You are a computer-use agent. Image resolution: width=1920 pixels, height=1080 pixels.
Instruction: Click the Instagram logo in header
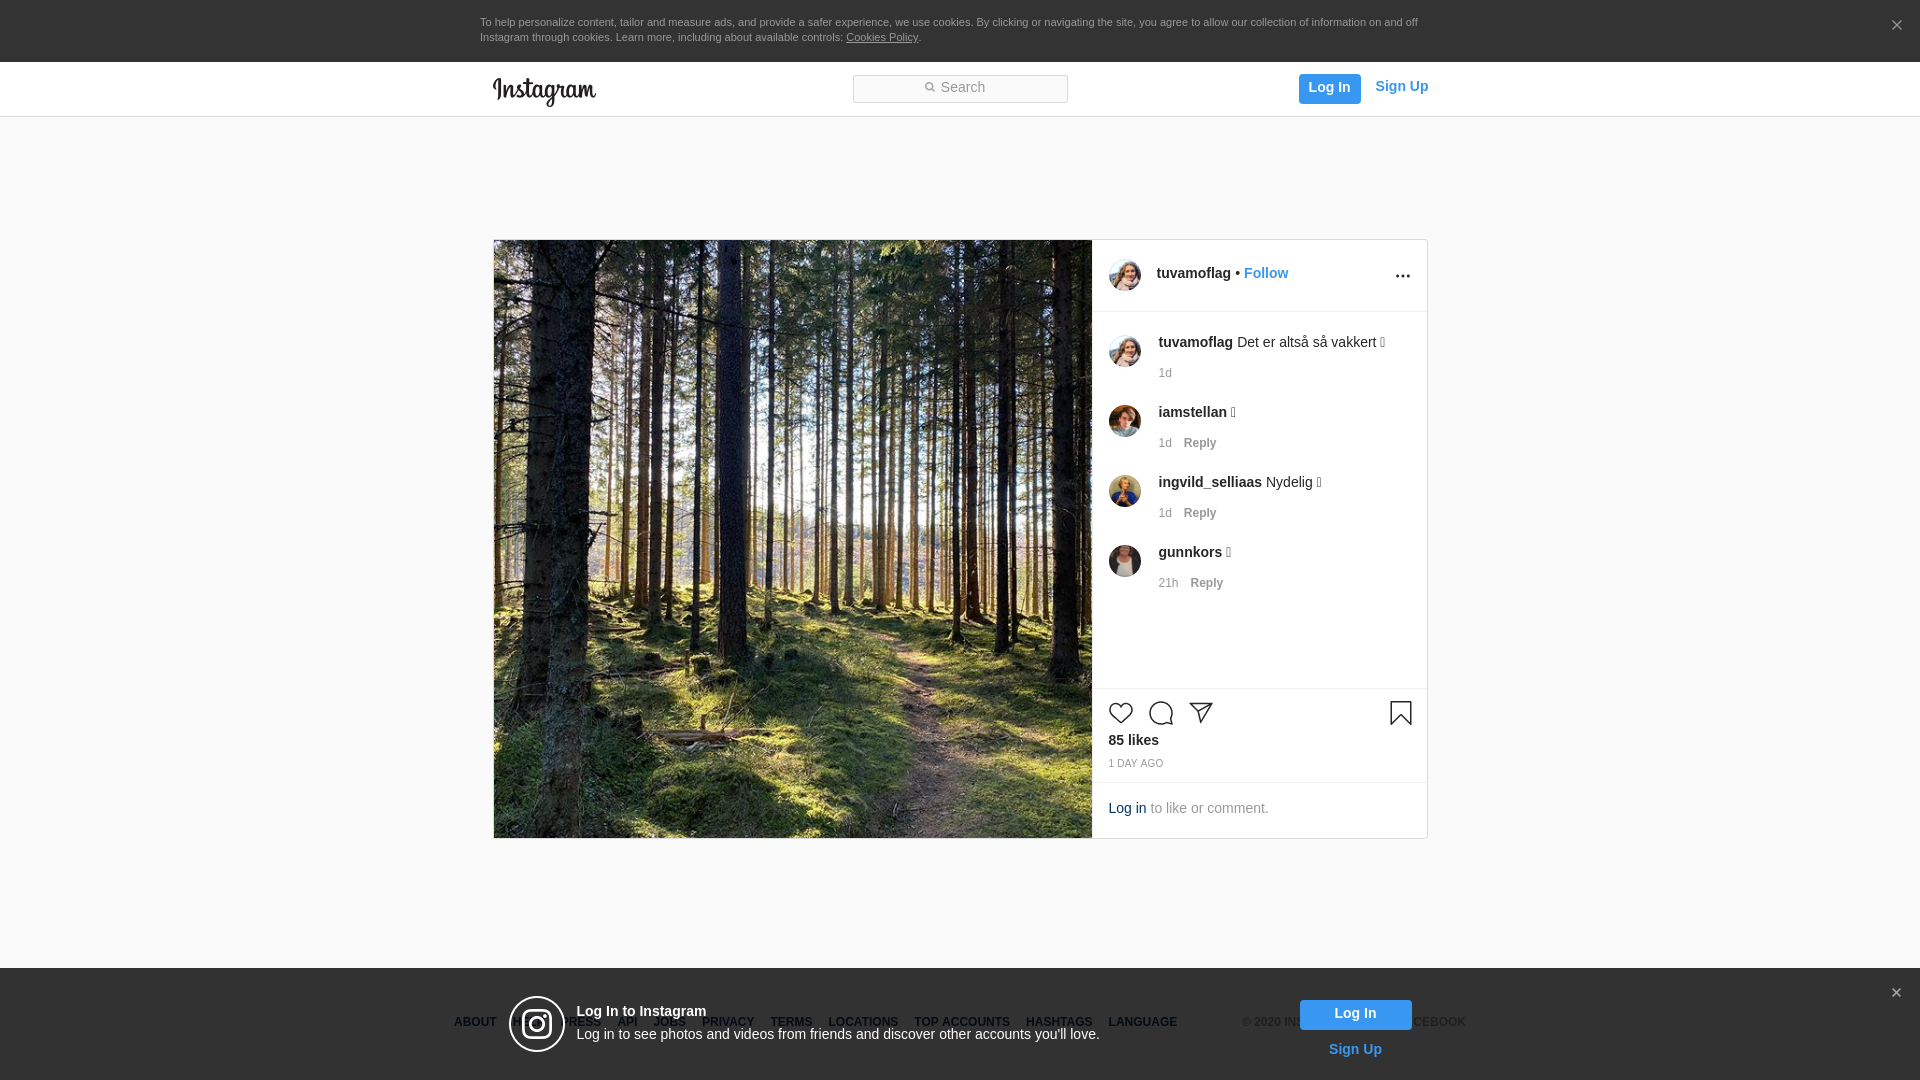(544, 91)
